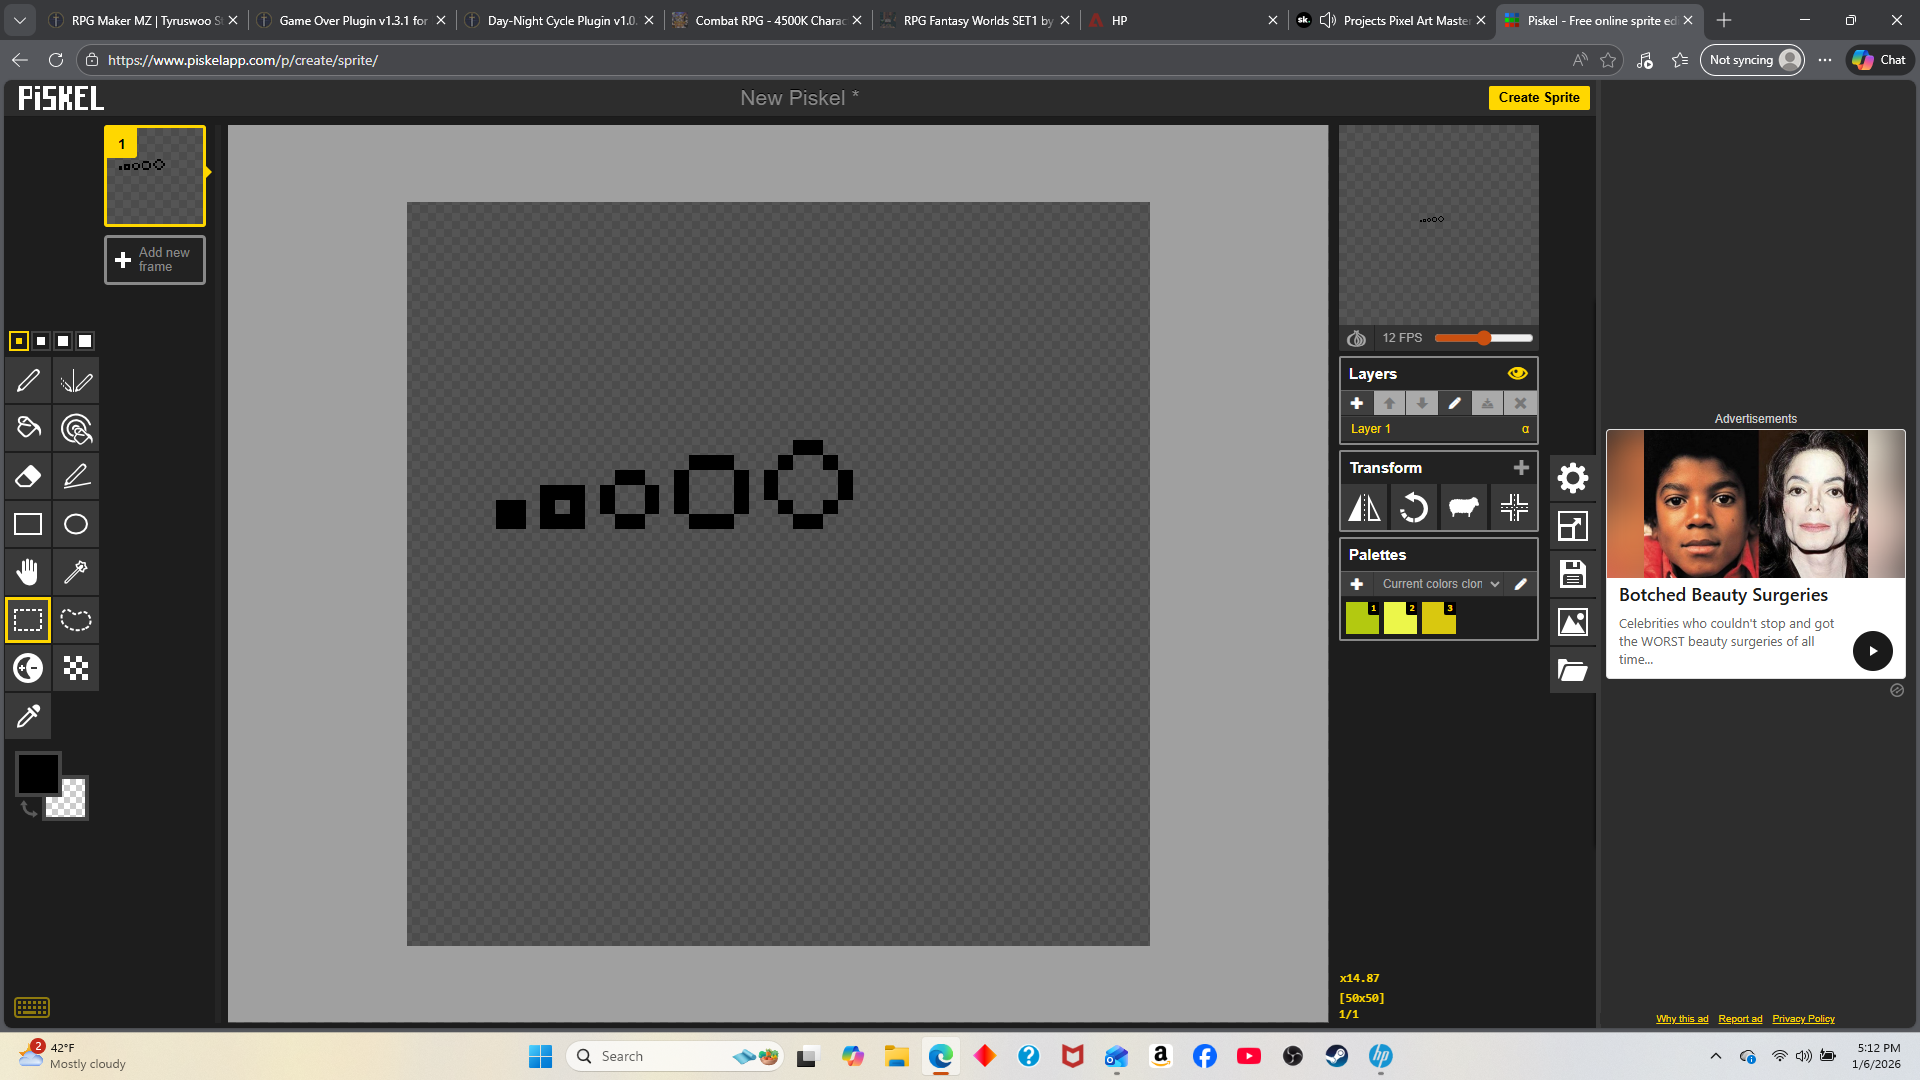Open primary black color swatch
Image resolution: width=1920 pixels, height=1080 pixels.
tap(38, 774)
